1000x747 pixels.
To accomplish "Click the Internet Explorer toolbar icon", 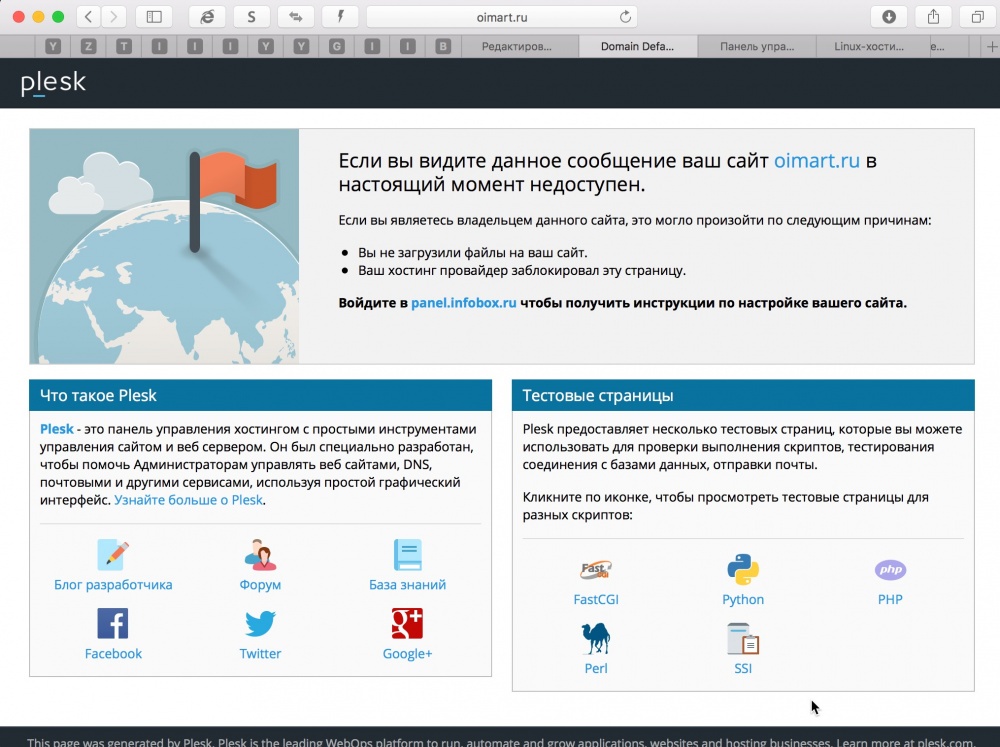I will 207,17.
